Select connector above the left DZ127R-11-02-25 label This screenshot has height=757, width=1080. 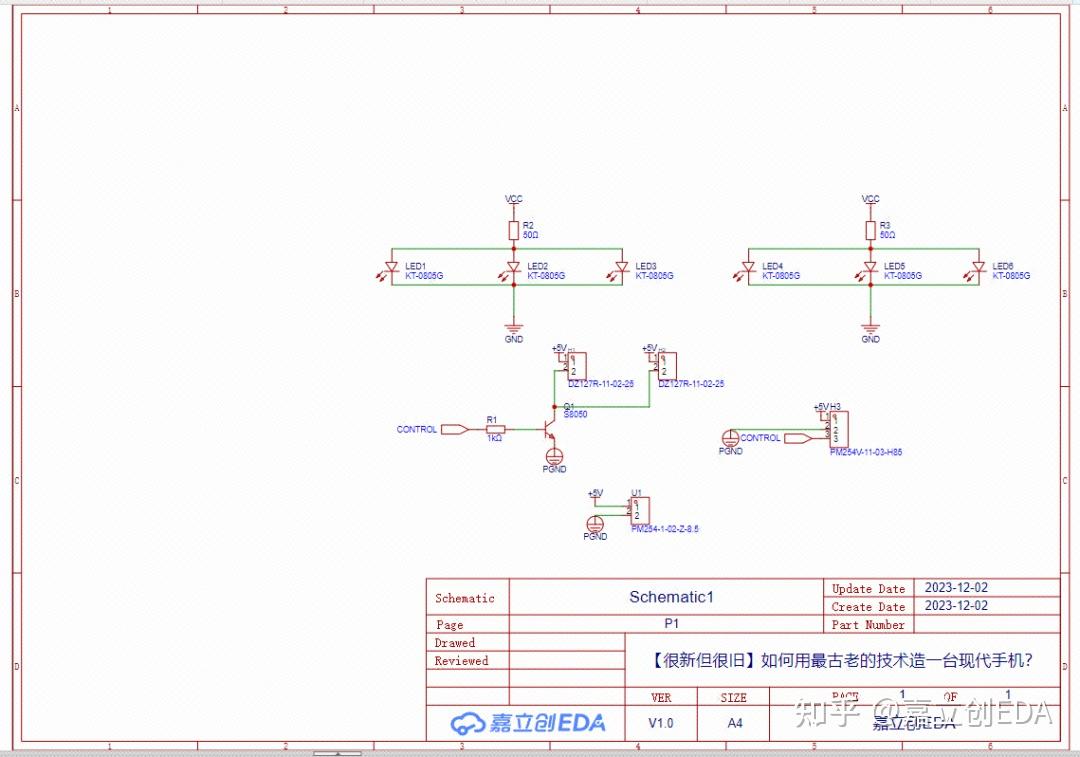pyautogui.click(x=577, y=366)
